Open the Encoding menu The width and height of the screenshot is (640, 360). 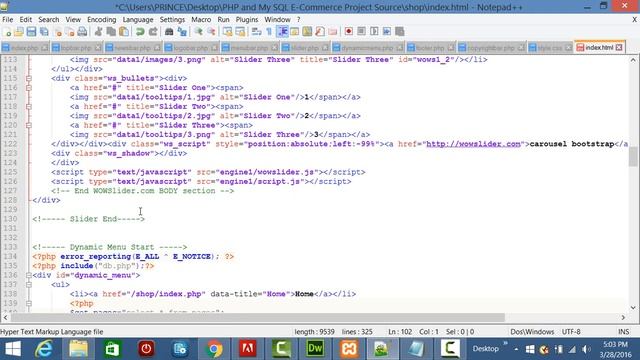pos(102,20)
